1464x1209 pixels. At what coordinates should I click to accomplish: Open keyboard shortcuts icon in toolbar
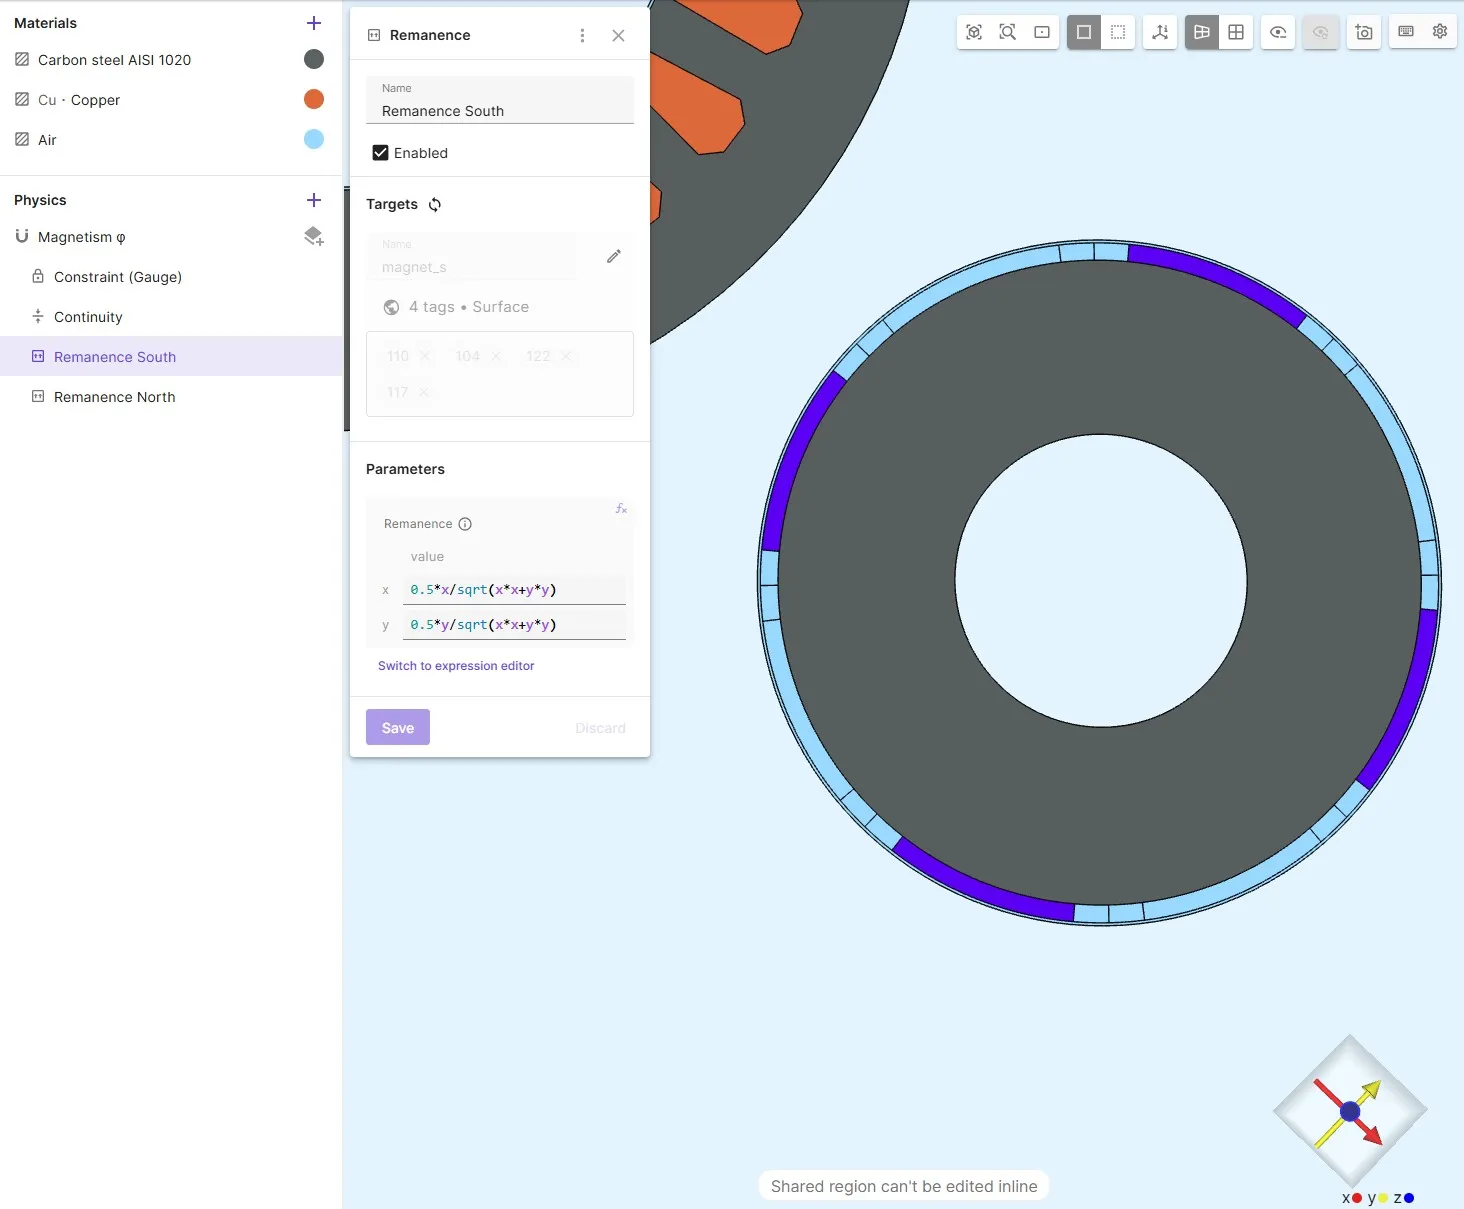point(1406,32)
